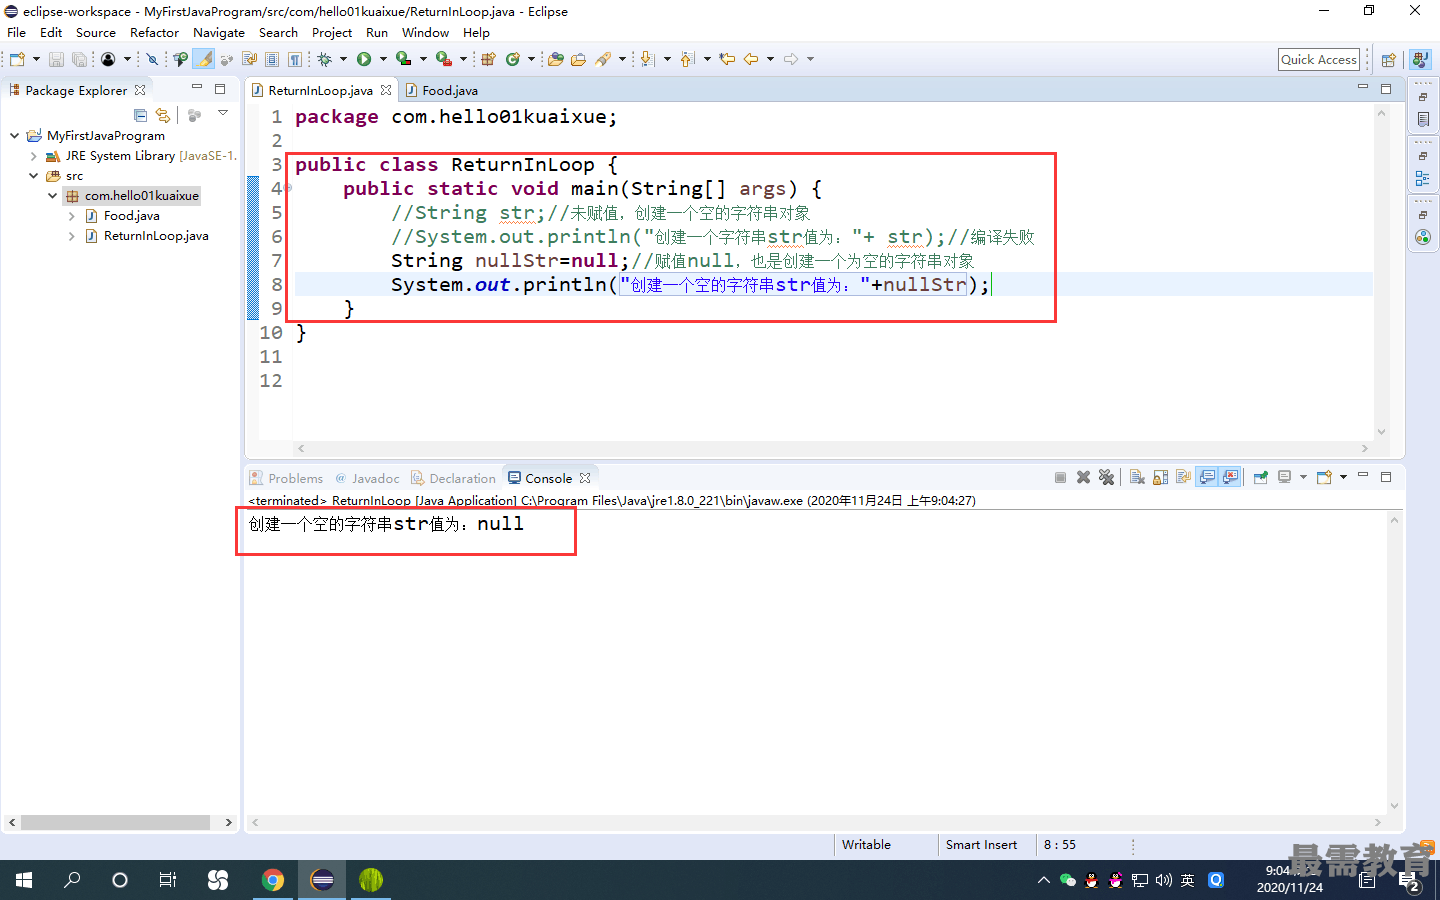The width and height of the screenshot is (1440, 900).
Task: Toggle Pin Console icon
Action: (1261, 477)
